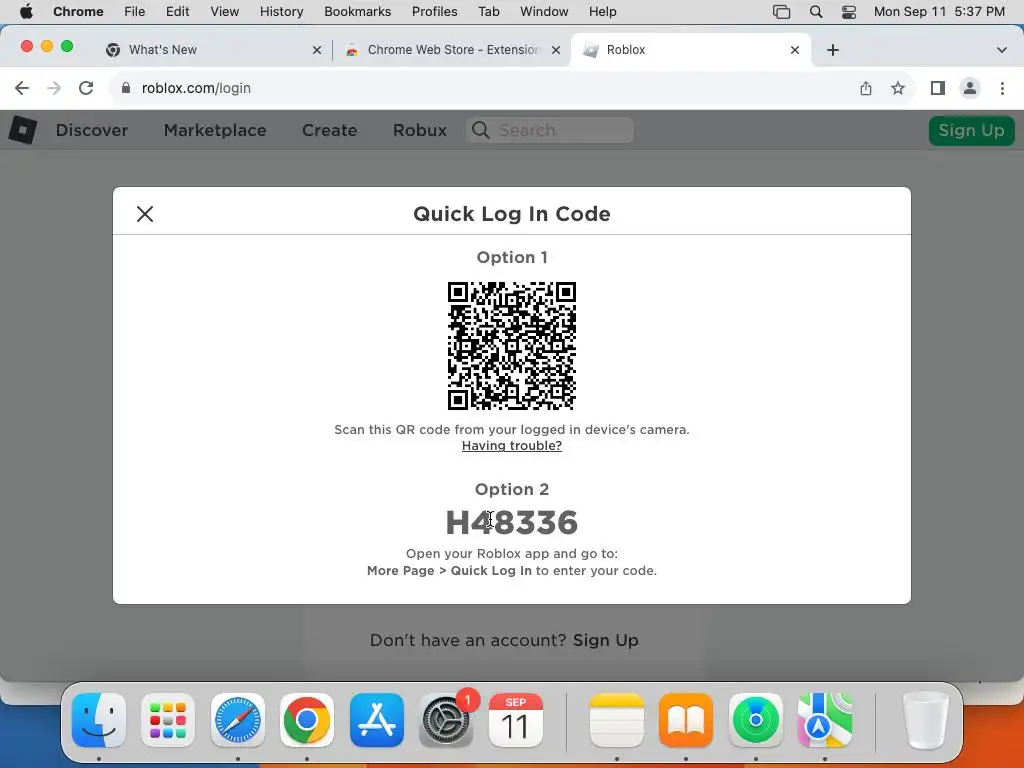
Task: Open Launchpad from the Dock
Action: tap(168, 720)
